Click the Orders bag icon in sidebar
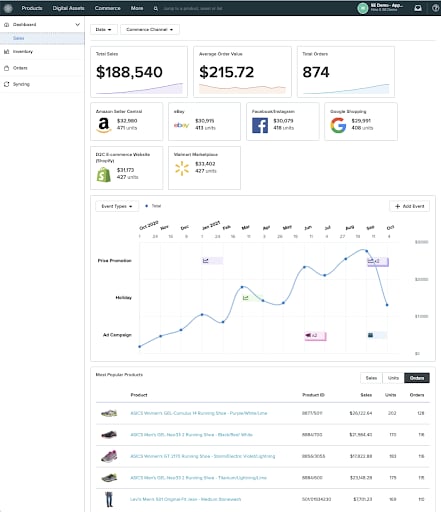The width and height of the screenshot is (441, 512). pos(6,68)
